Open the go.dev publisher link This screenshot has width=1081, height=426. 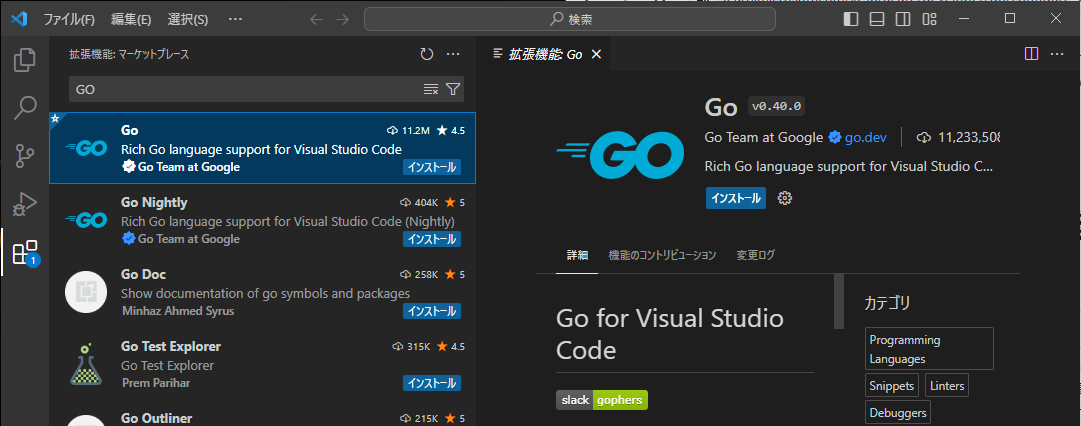click(865, 137)
